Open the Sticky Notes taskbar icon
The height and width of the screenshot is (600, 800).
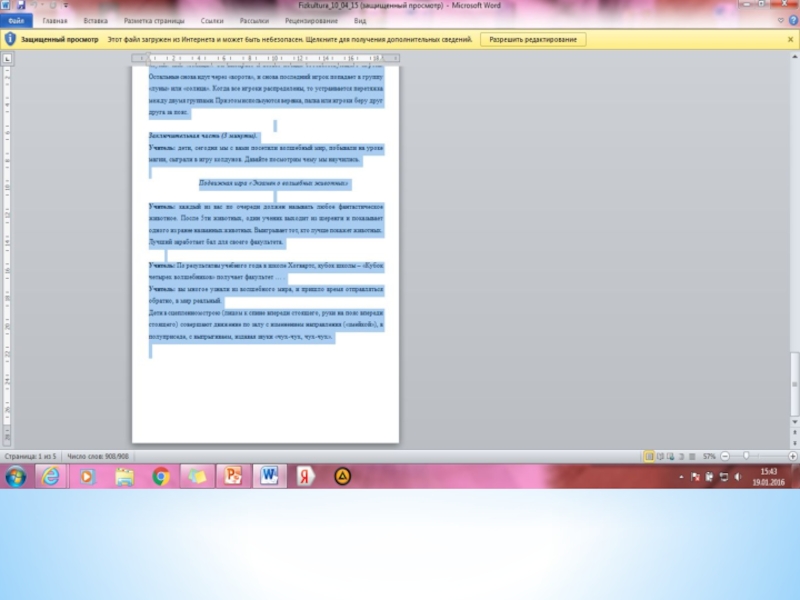[197, 477]
